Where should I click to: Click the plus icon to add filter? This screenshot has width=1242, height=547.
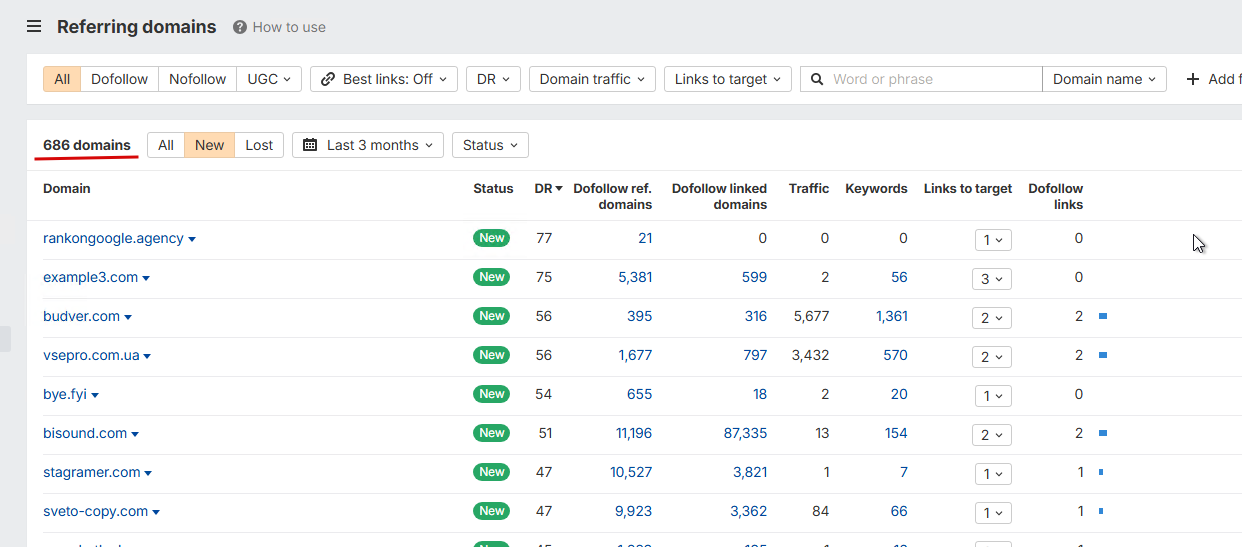tap(1192, 79)
